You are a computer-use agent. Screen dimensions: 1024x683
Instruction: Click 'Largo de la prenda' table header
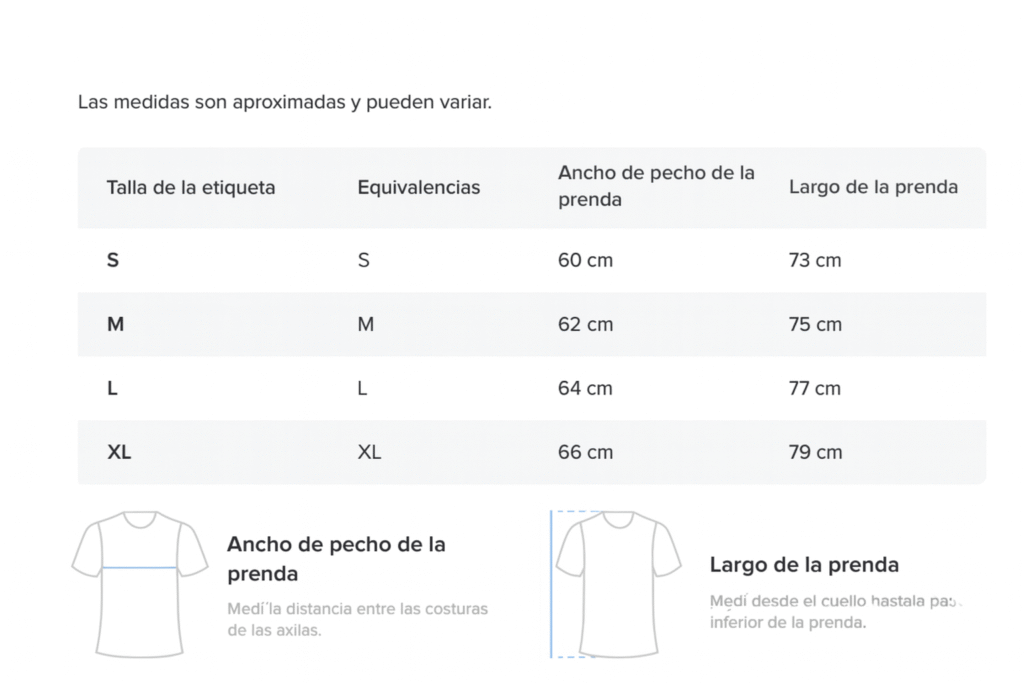click(x=873, y=187)
